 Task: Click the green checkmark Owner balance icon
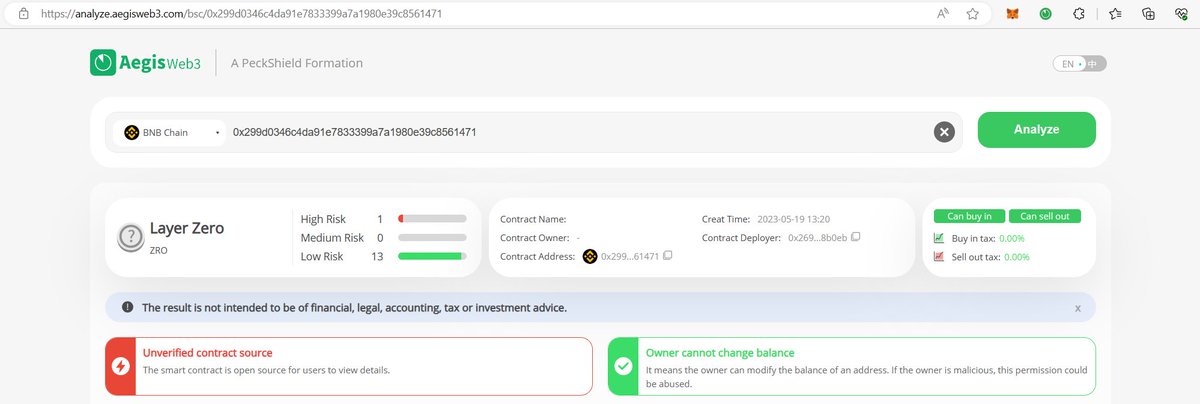point(623,366)
